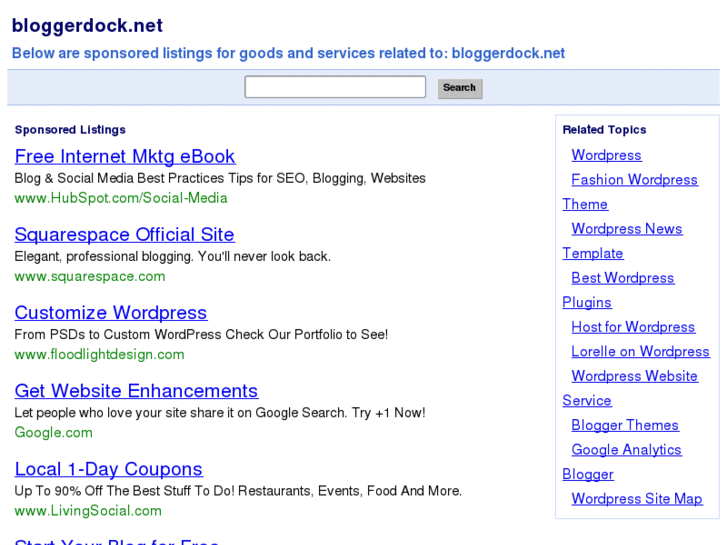Click 'From PSDs to Custom WordPress' description
This screenshot has height=545, width=727.
coord(201,334)
